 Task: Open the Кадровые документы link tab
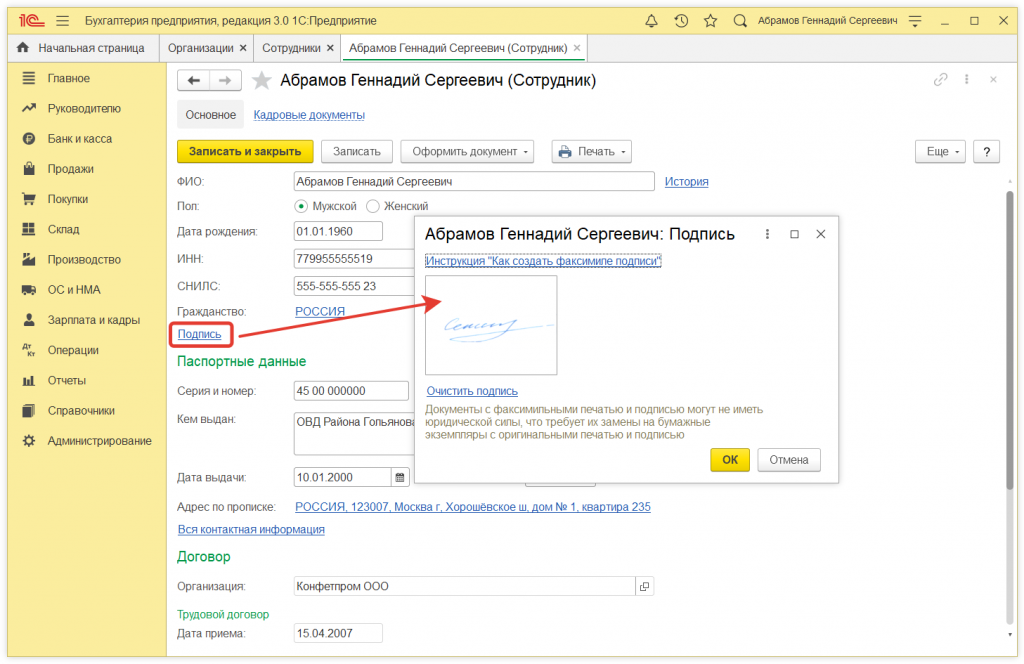[309, 115]
